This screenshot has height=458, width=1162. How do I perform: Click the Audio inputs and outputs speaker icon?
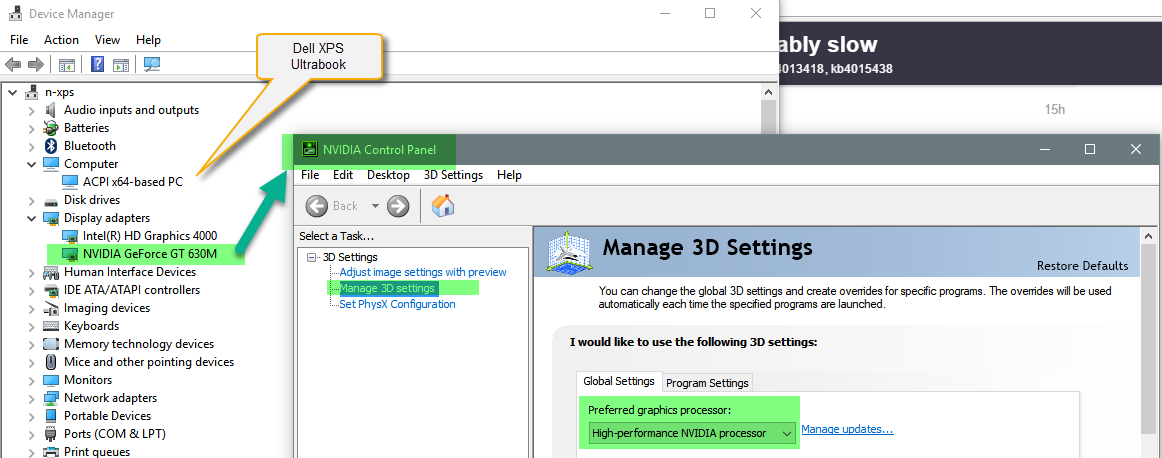tap(51, 110)
